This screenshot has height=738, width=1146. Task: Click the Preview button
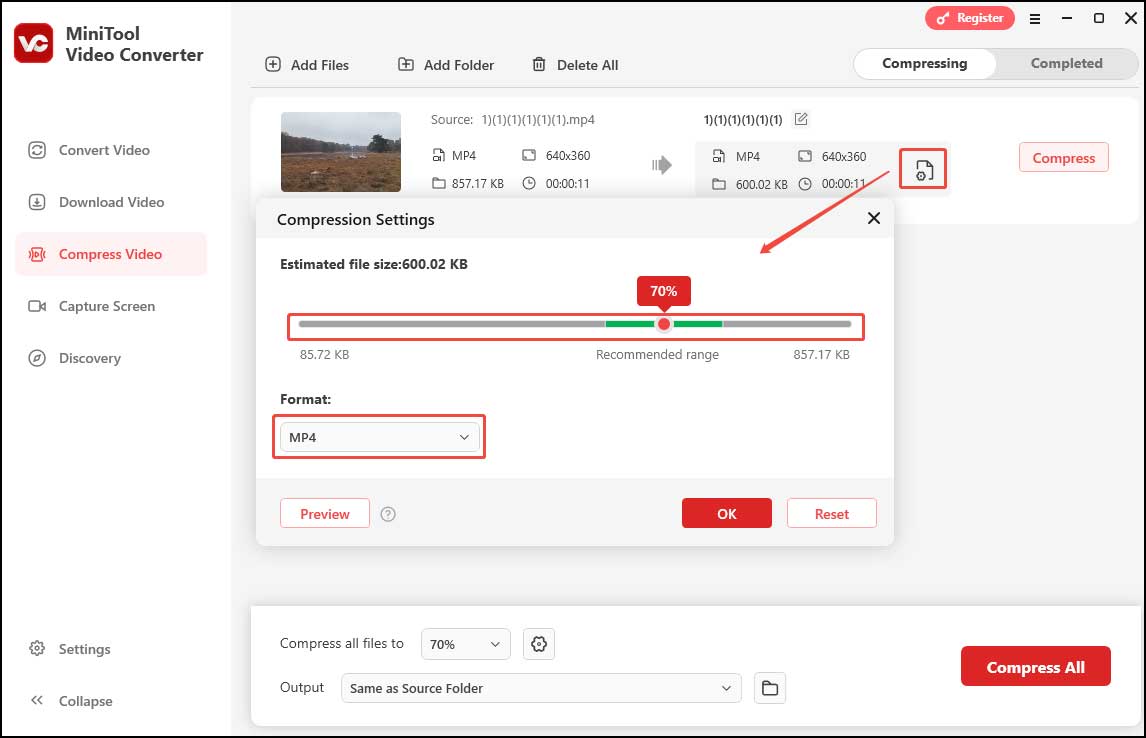point(325,514)
